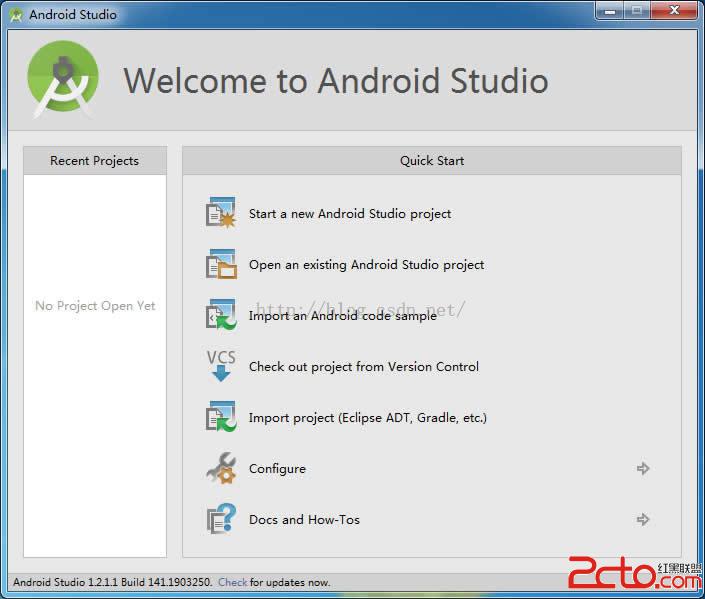The image size is (705, 599).
Task: Click the Docs and How-Tos question icon
Action: [x=221, y=519]
